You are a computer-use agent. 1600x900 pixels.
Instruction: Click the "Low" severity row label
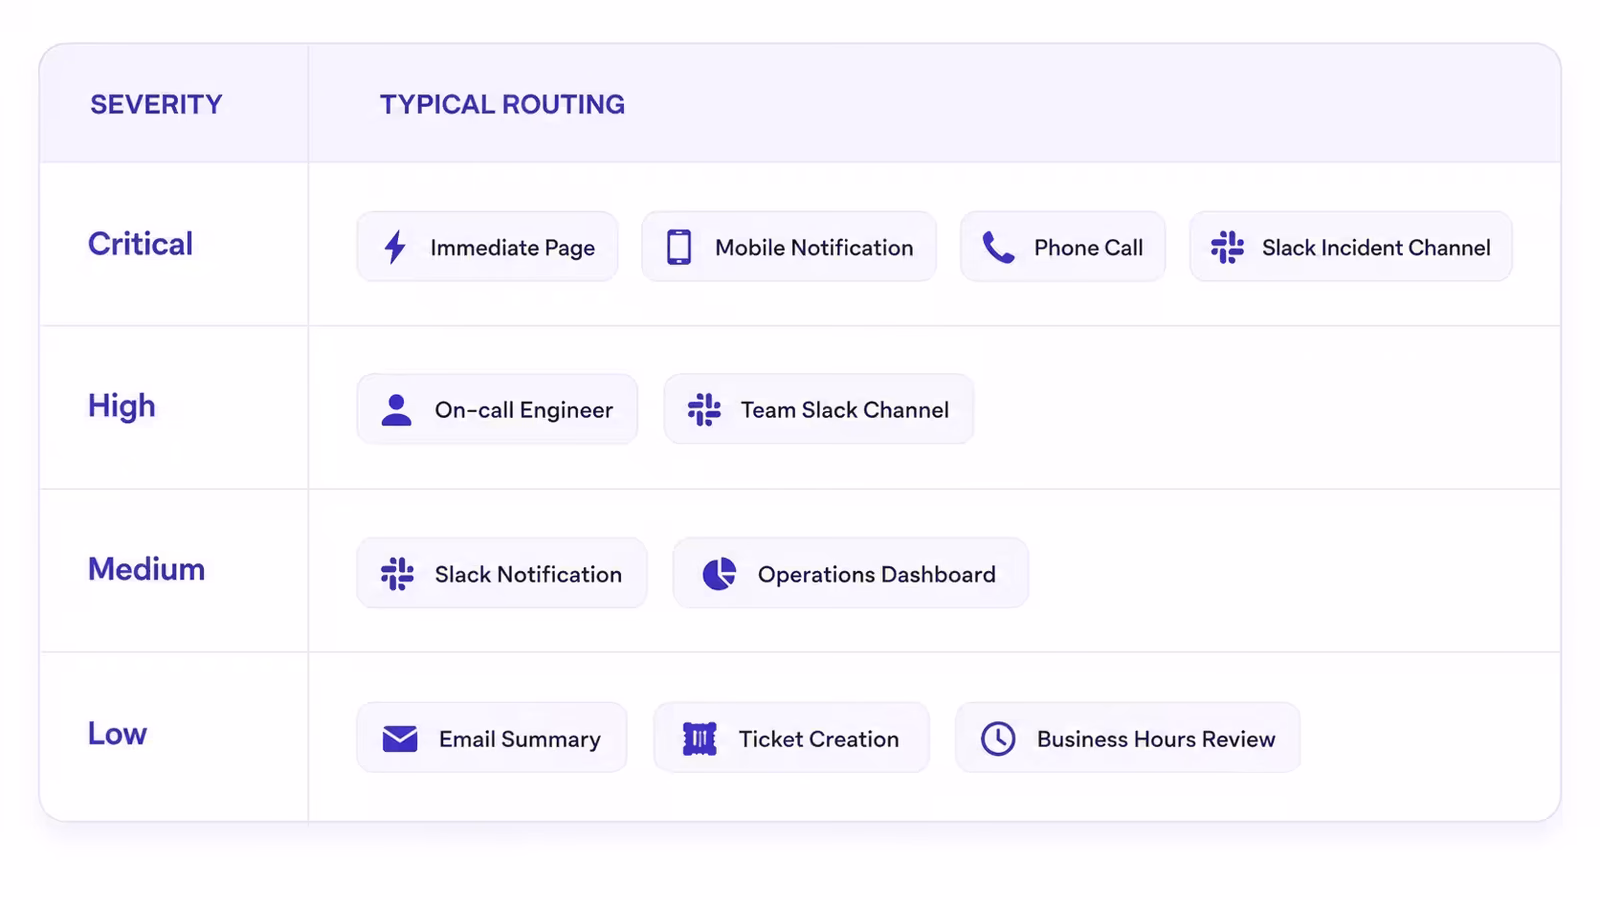click(x=117, y=734)
